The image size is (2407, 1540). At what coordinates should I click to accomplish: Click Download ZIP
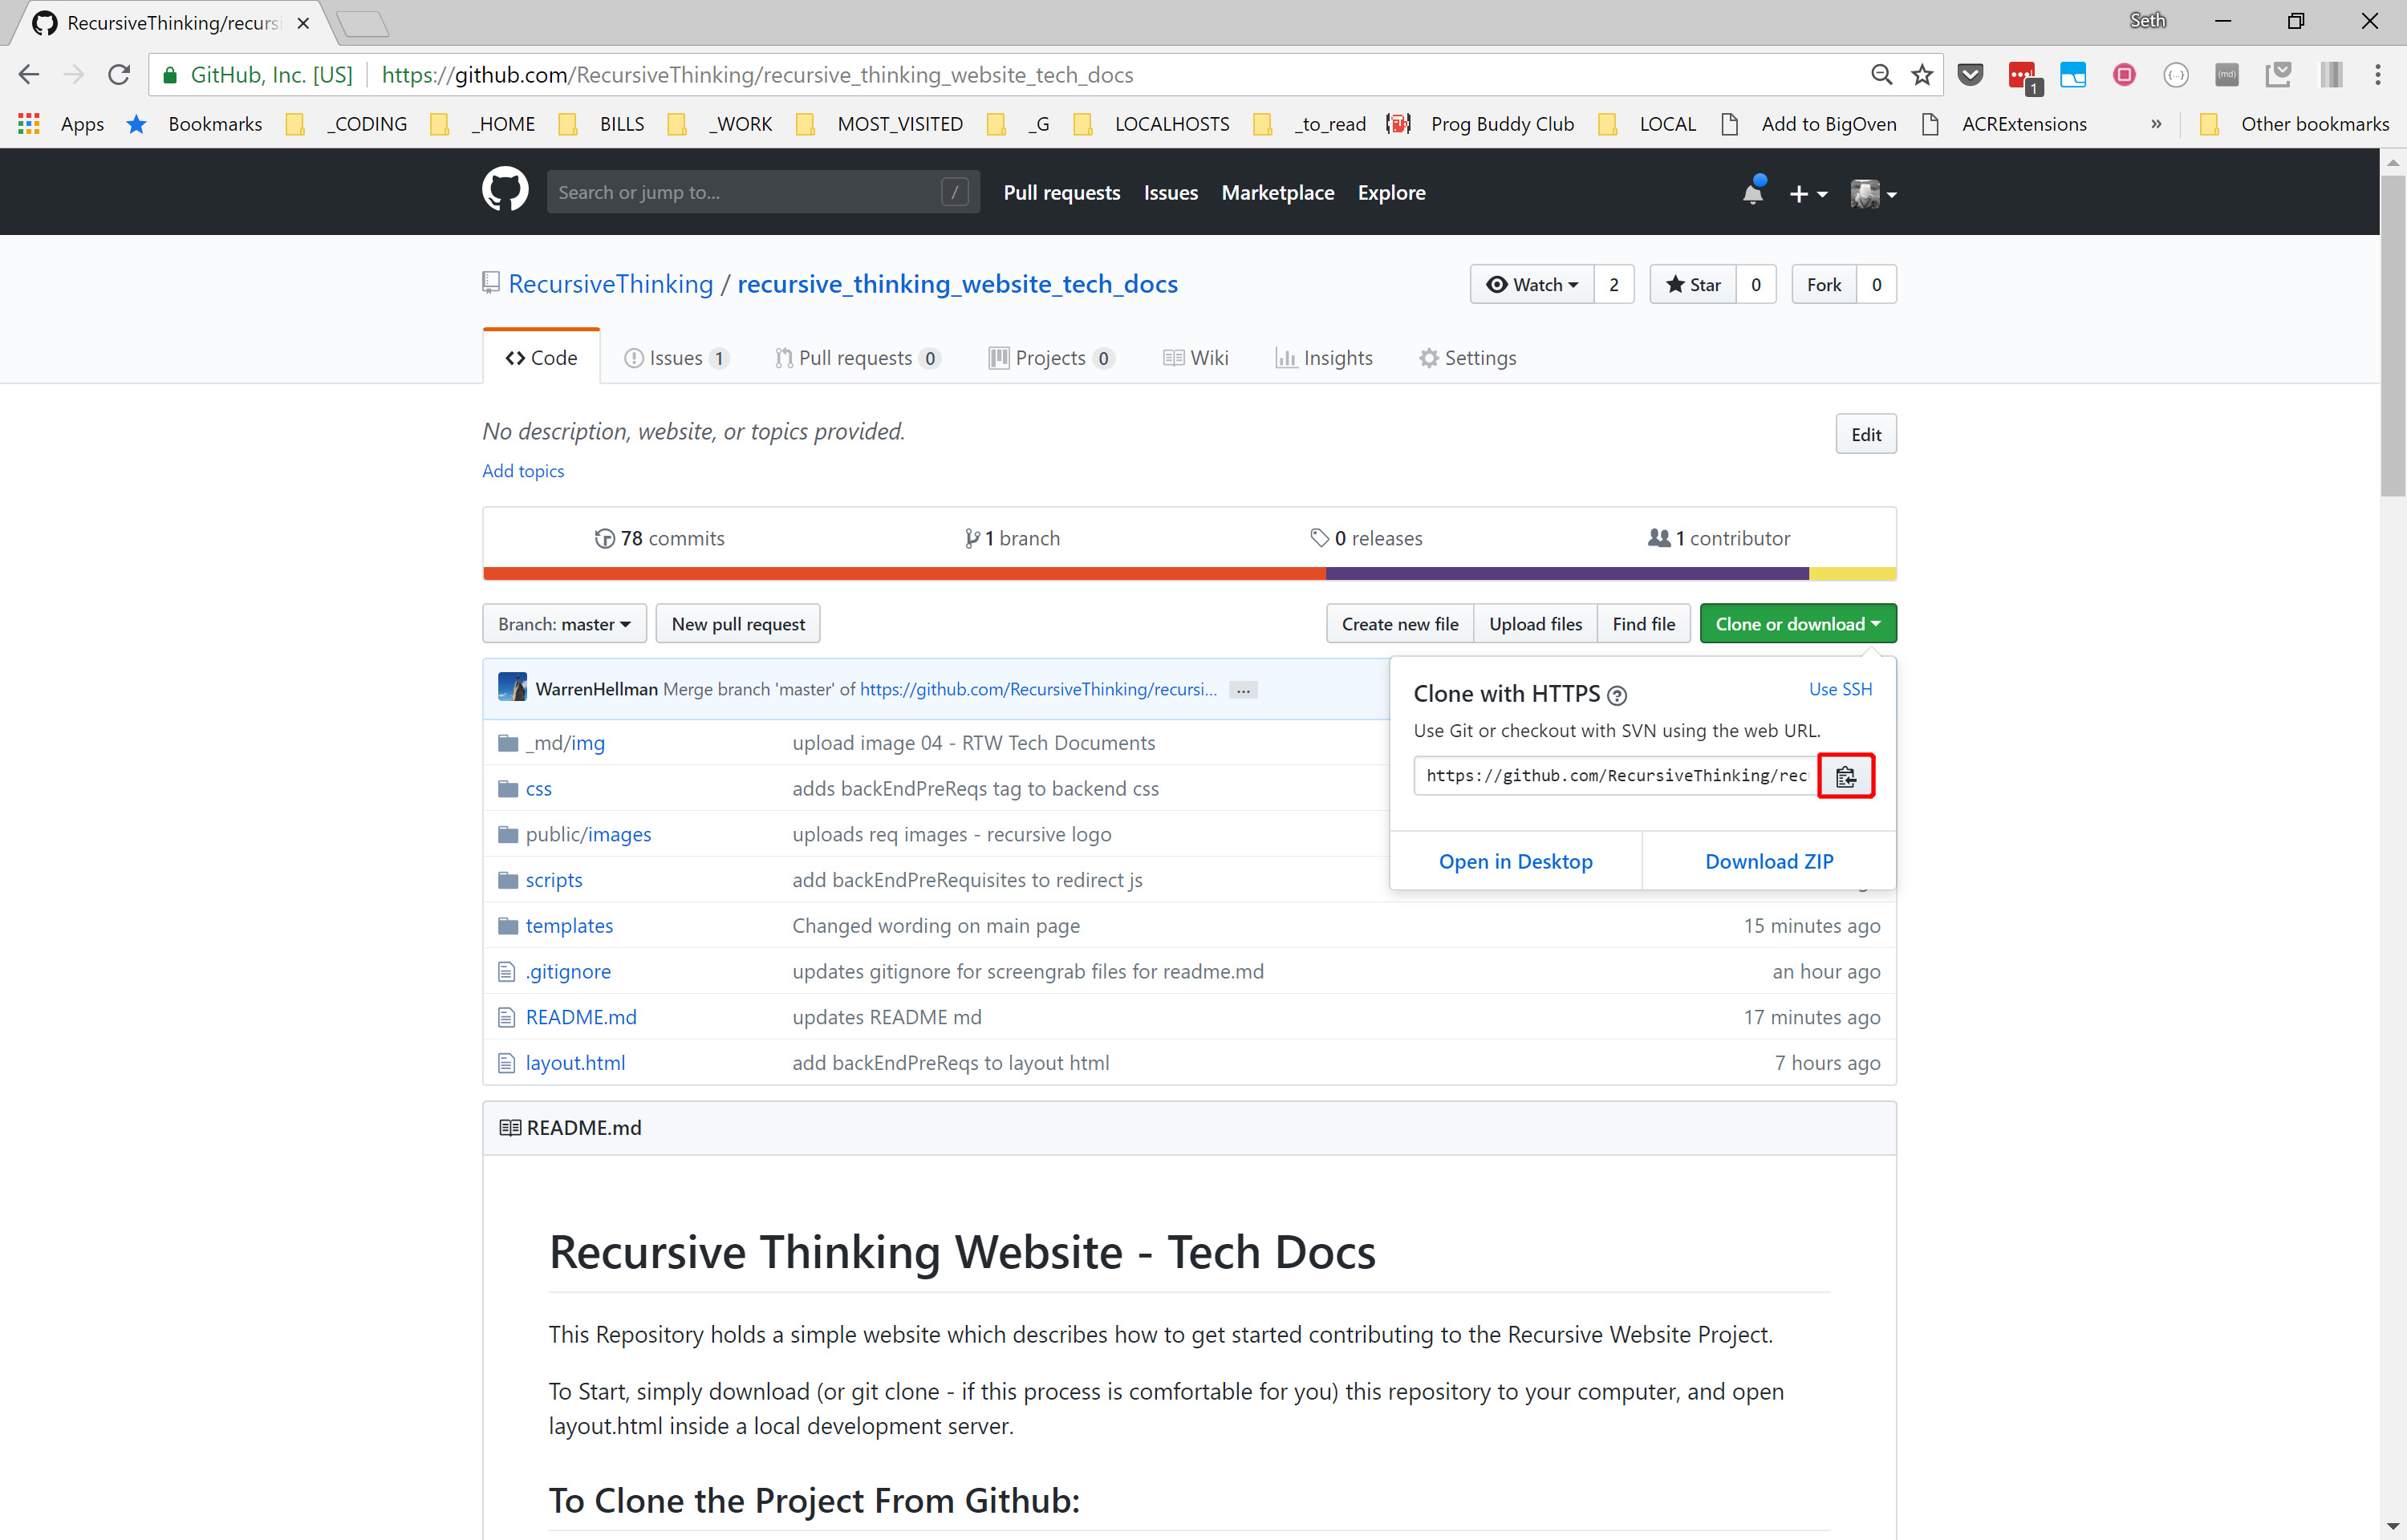click(1768, 861)
